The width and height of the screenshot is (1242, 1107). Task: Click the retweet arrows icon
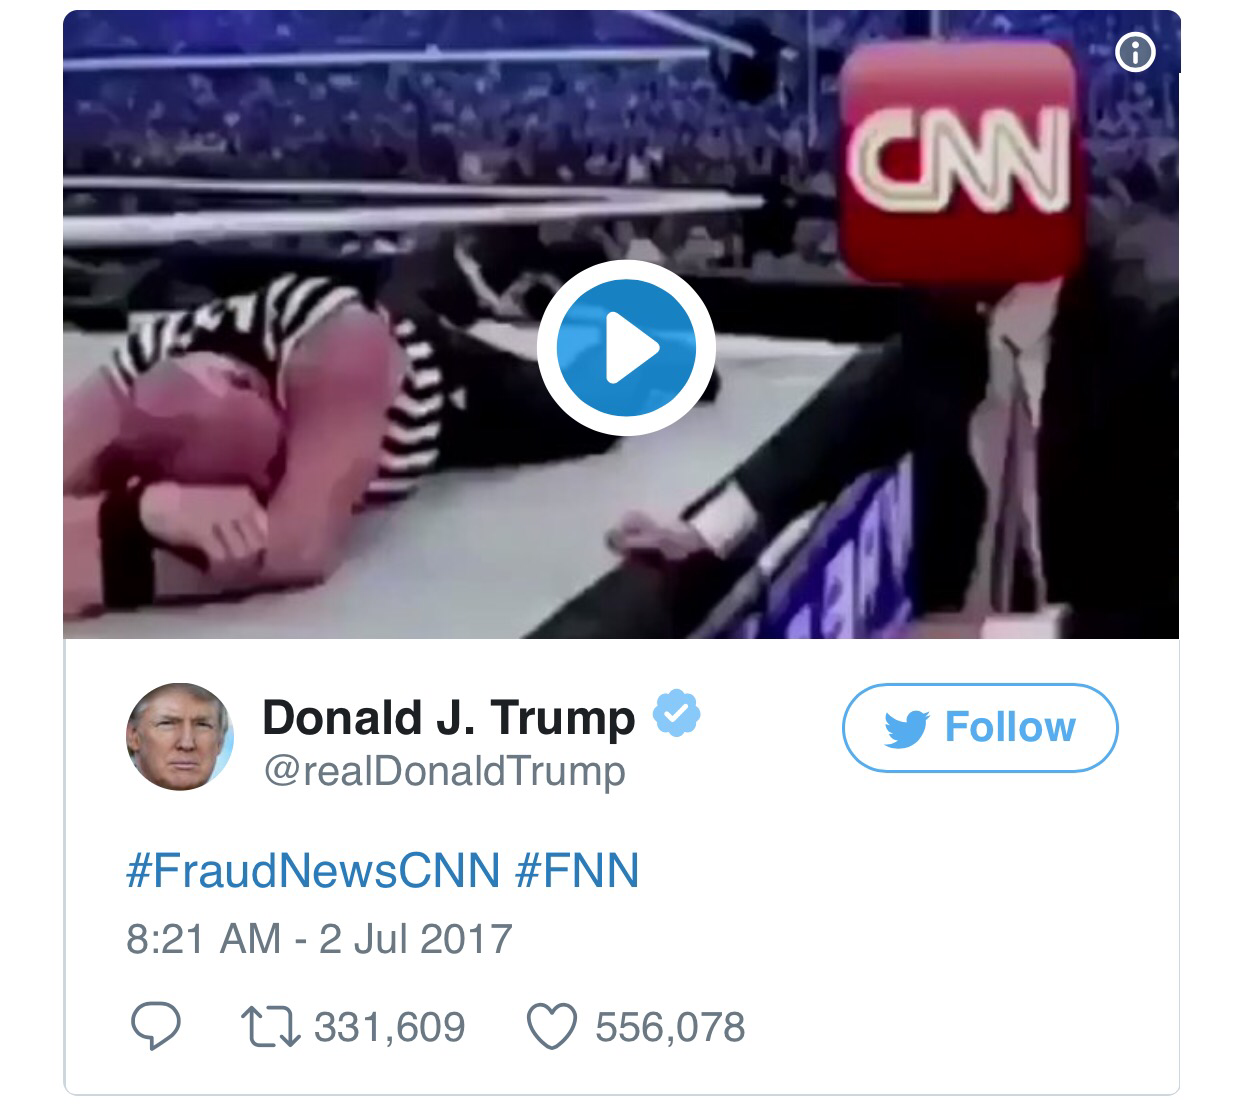click(271, 1027)
